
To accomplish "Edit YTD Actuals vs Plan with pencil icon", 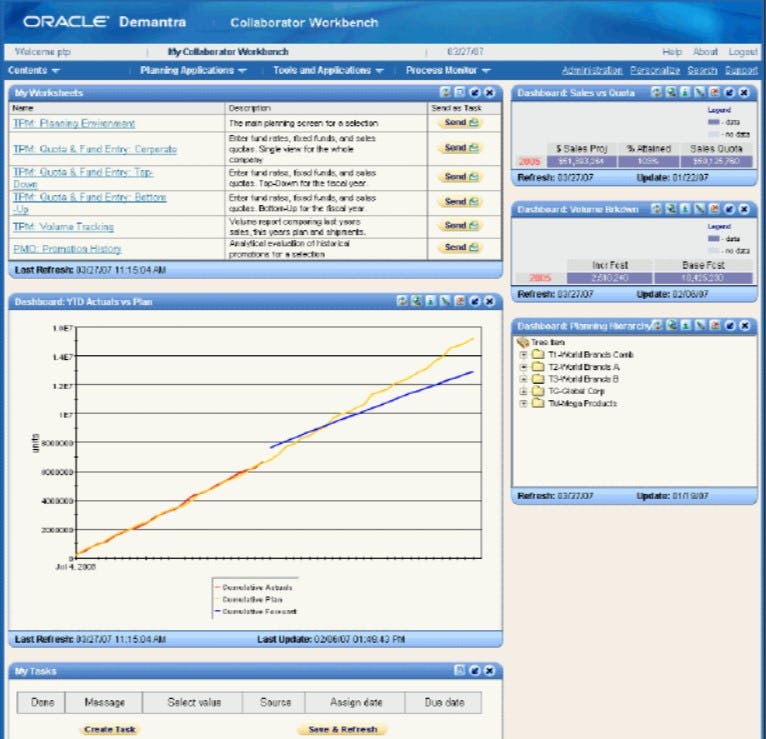I will point(445,301).
